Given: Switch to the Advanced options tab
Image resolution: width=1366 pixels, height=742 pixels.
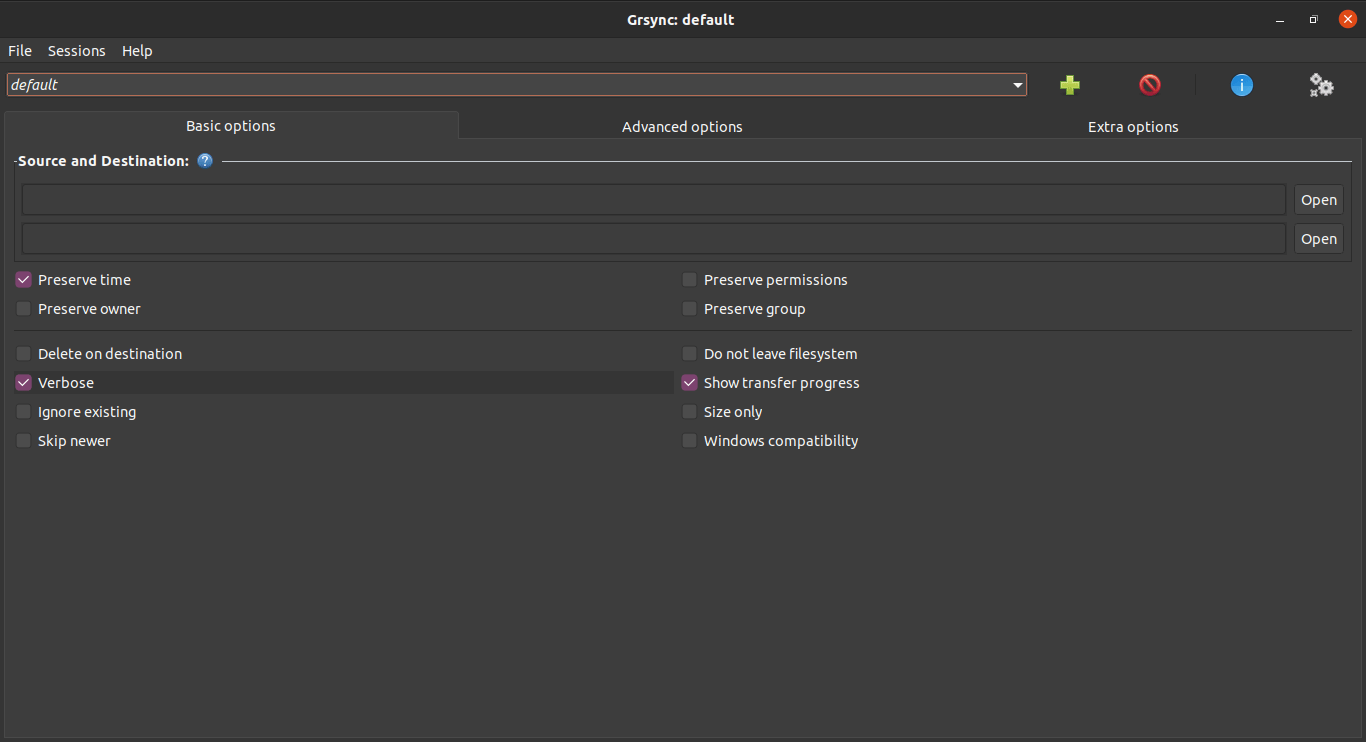Looking at the screenshot, I should tap(682, 127).
